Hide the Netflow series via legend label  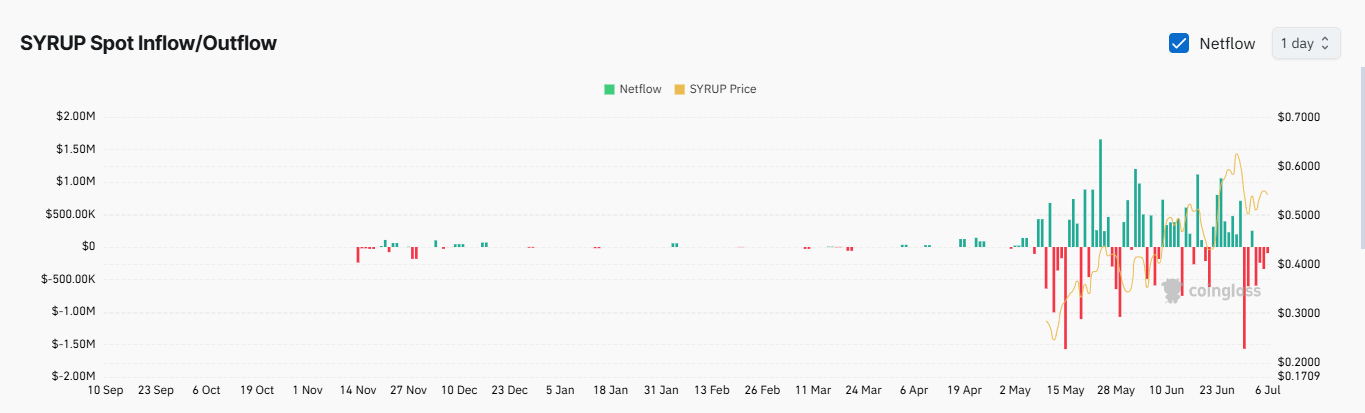tap(640, 89)
